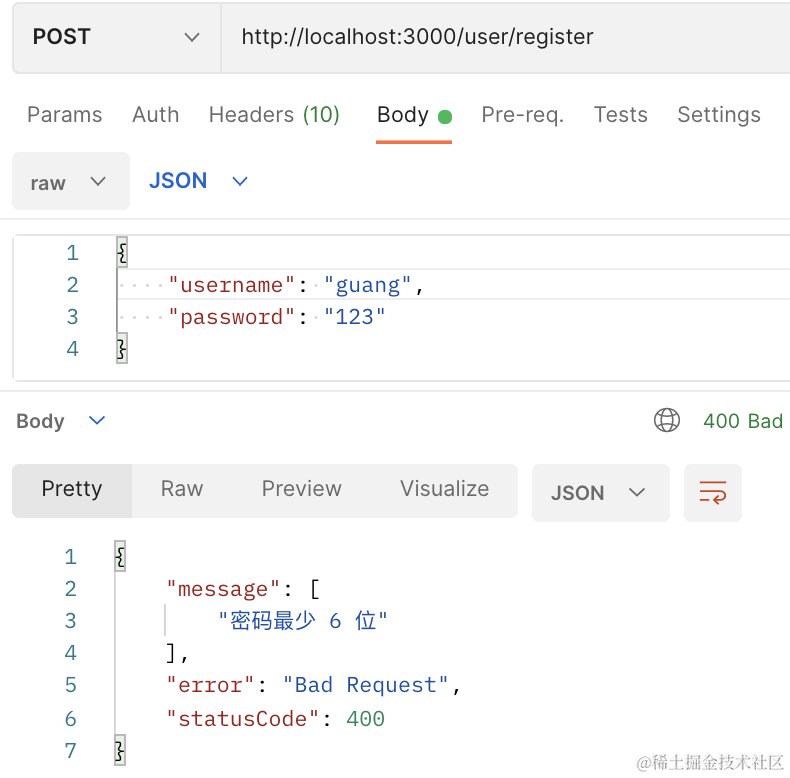Open the Auth tab

[155, 115]
